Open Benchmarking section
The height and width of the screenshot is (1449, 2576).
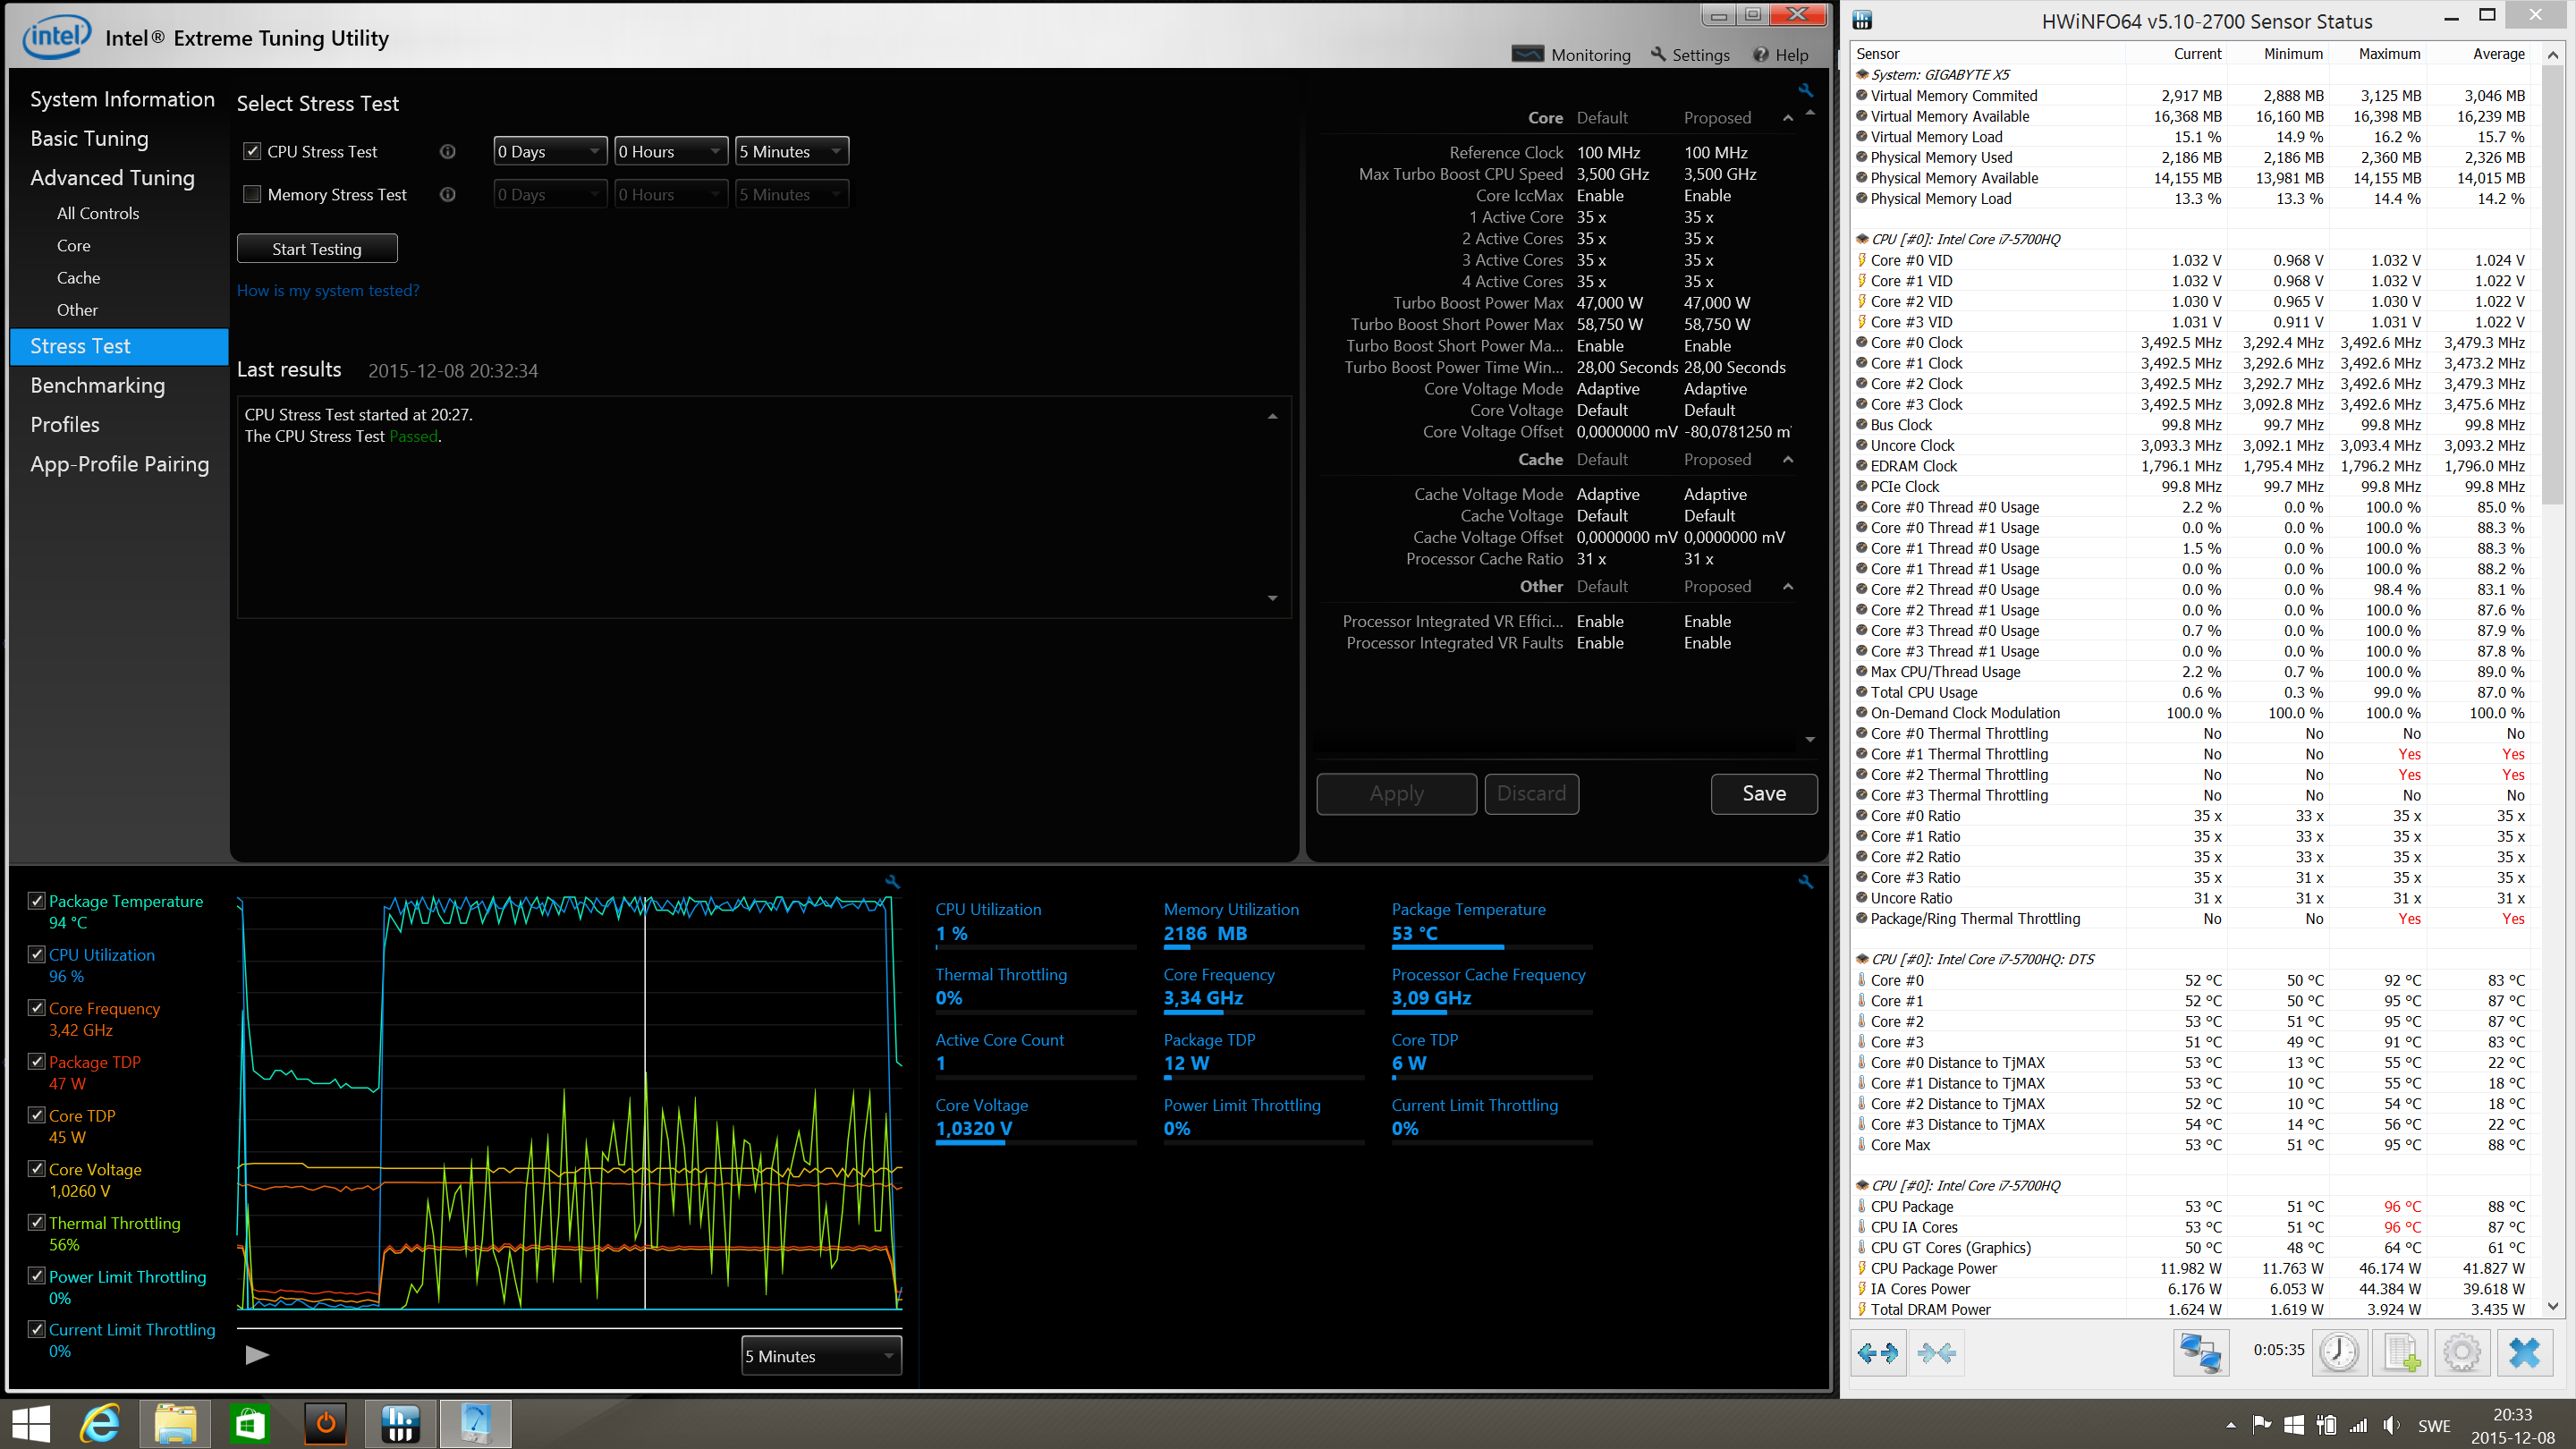pos(97,385)
